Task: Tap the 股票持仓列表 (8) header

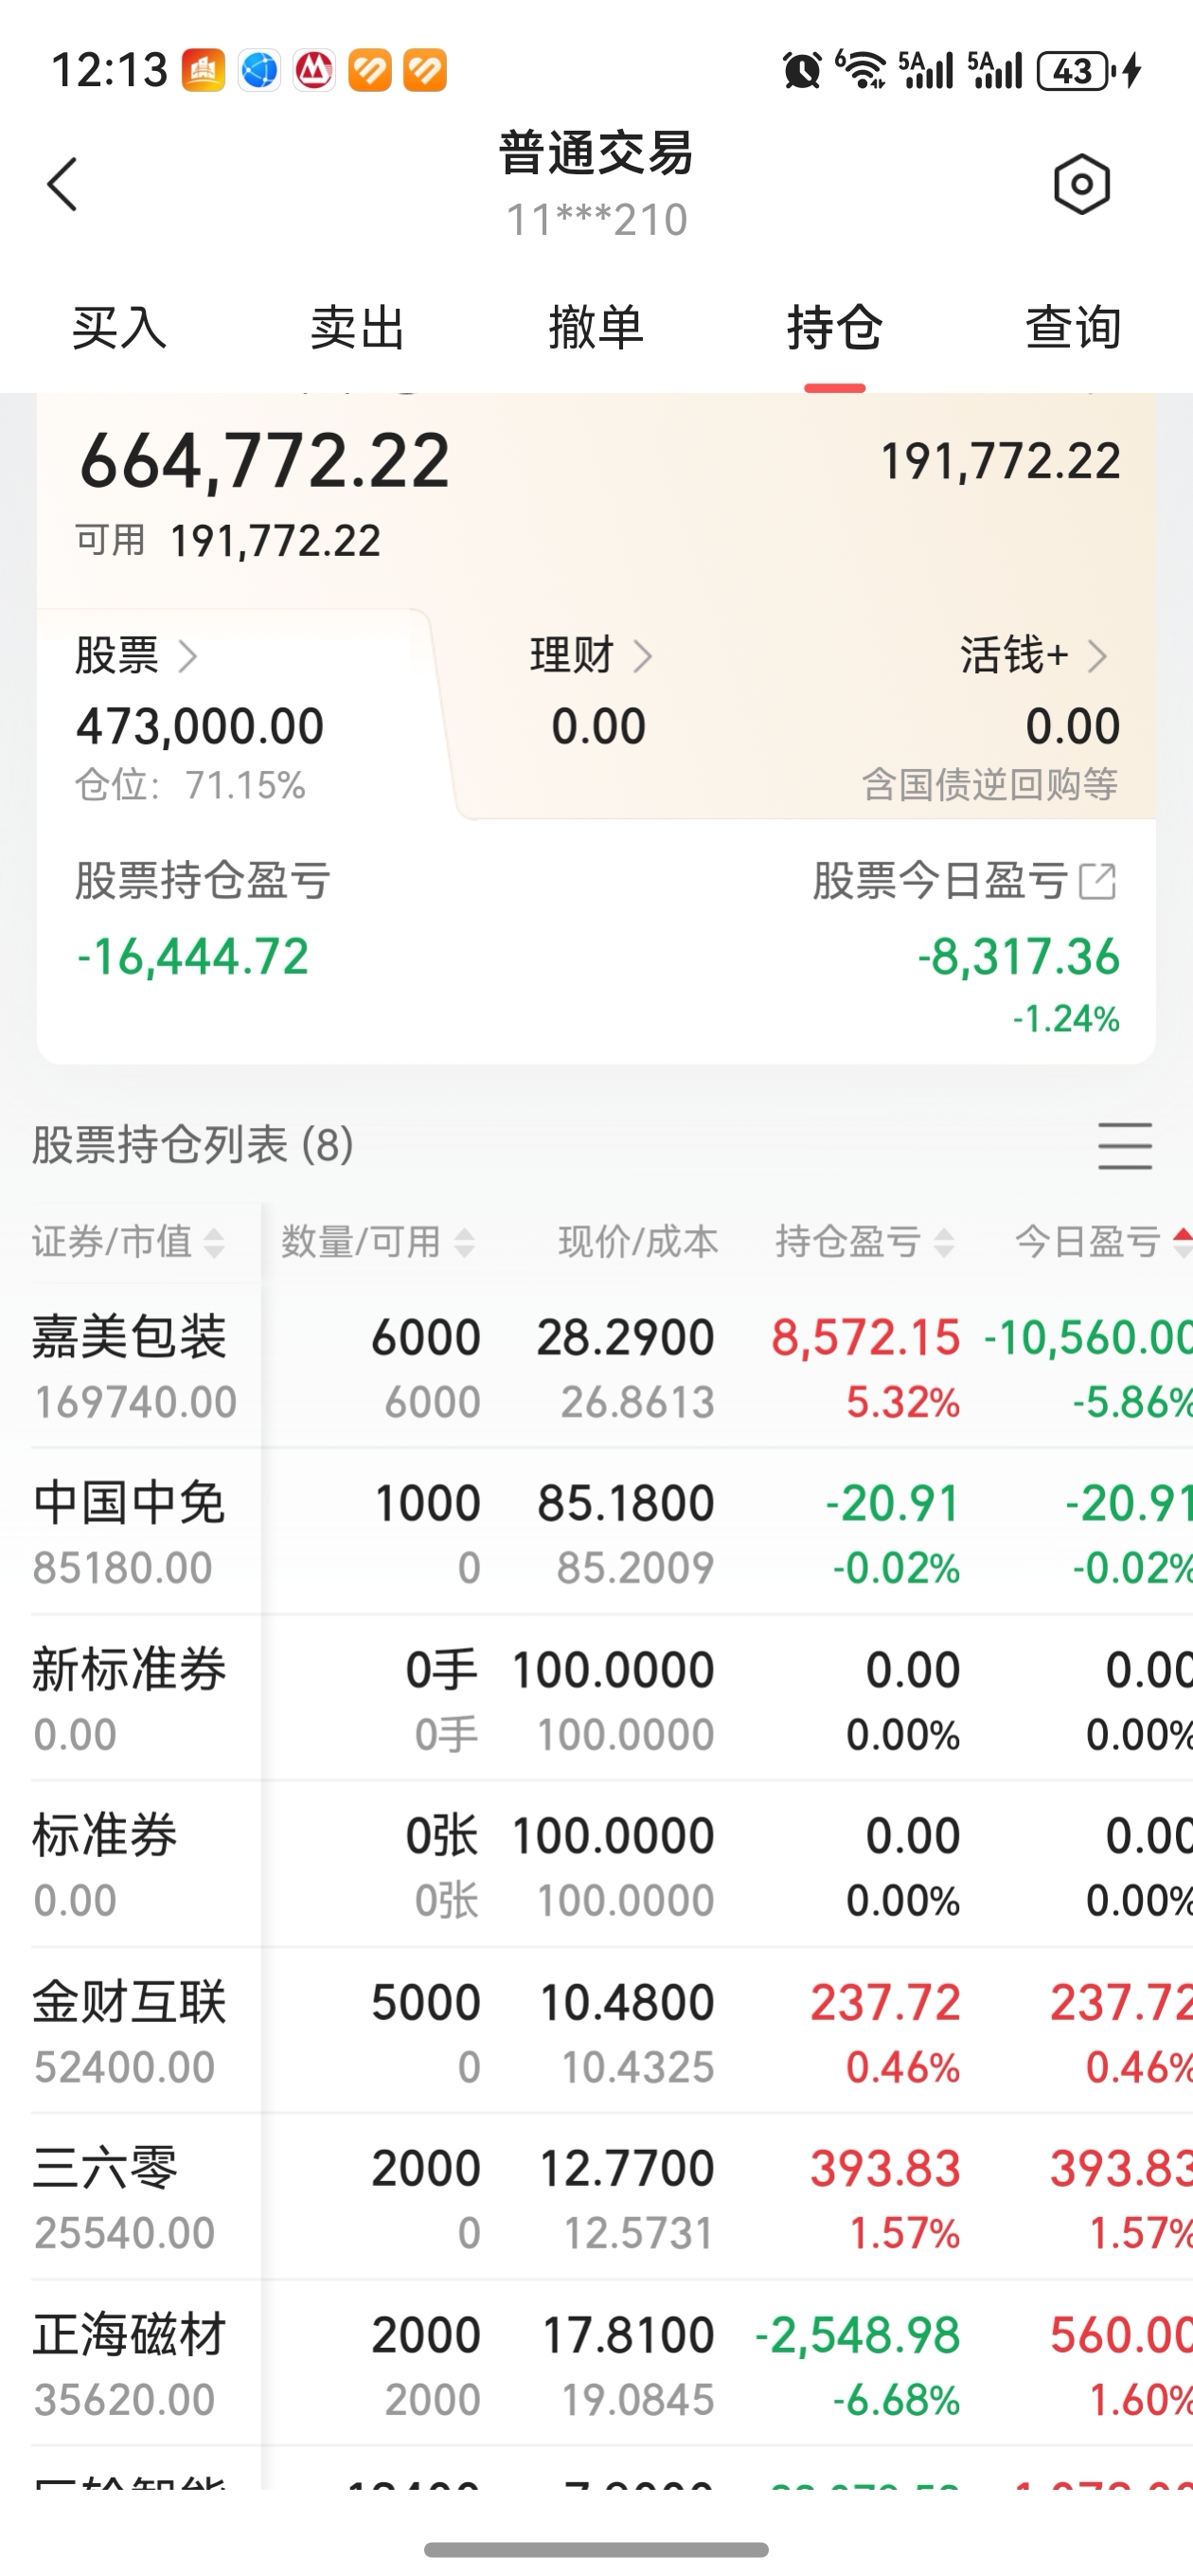Action: tap(193, 1145)
